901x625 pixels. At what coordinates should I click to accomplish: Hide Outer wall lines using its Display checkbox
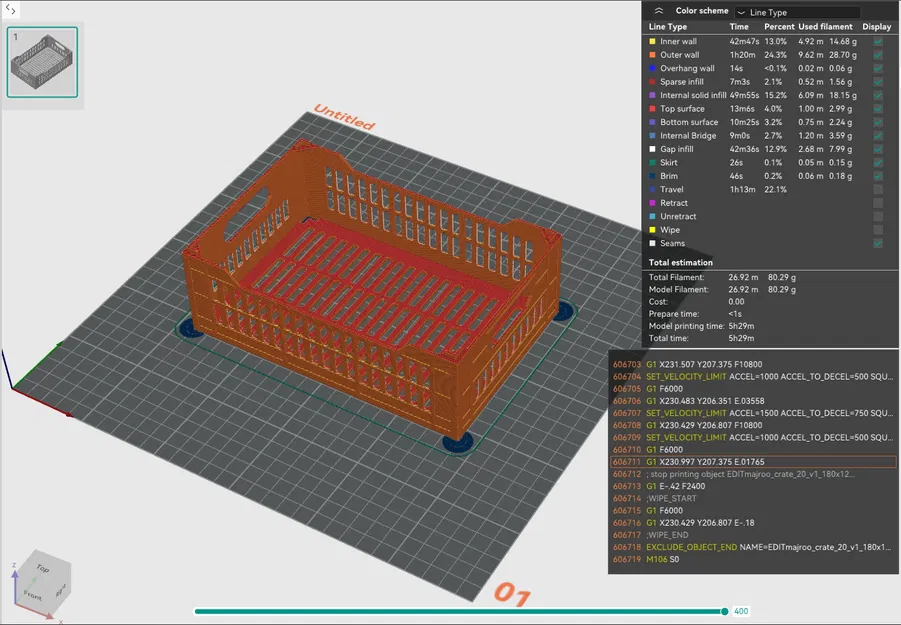click(879, 55)
